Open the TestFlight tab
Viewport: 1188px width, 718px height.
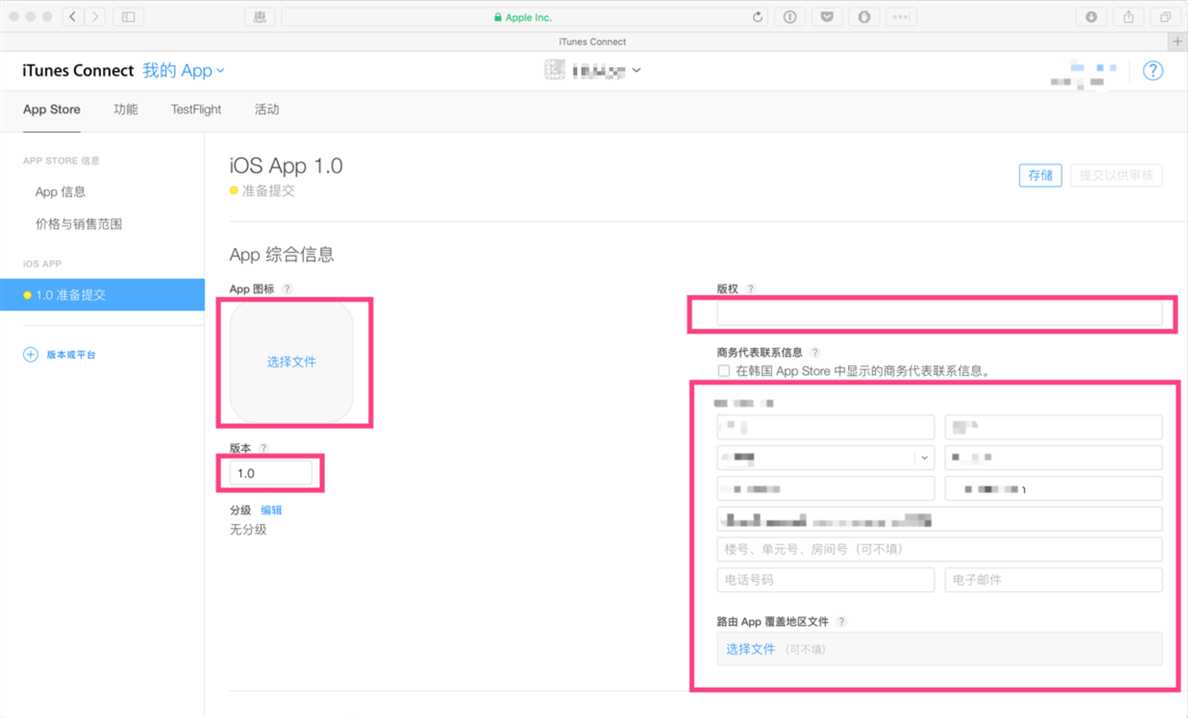[x=196, y=109]
